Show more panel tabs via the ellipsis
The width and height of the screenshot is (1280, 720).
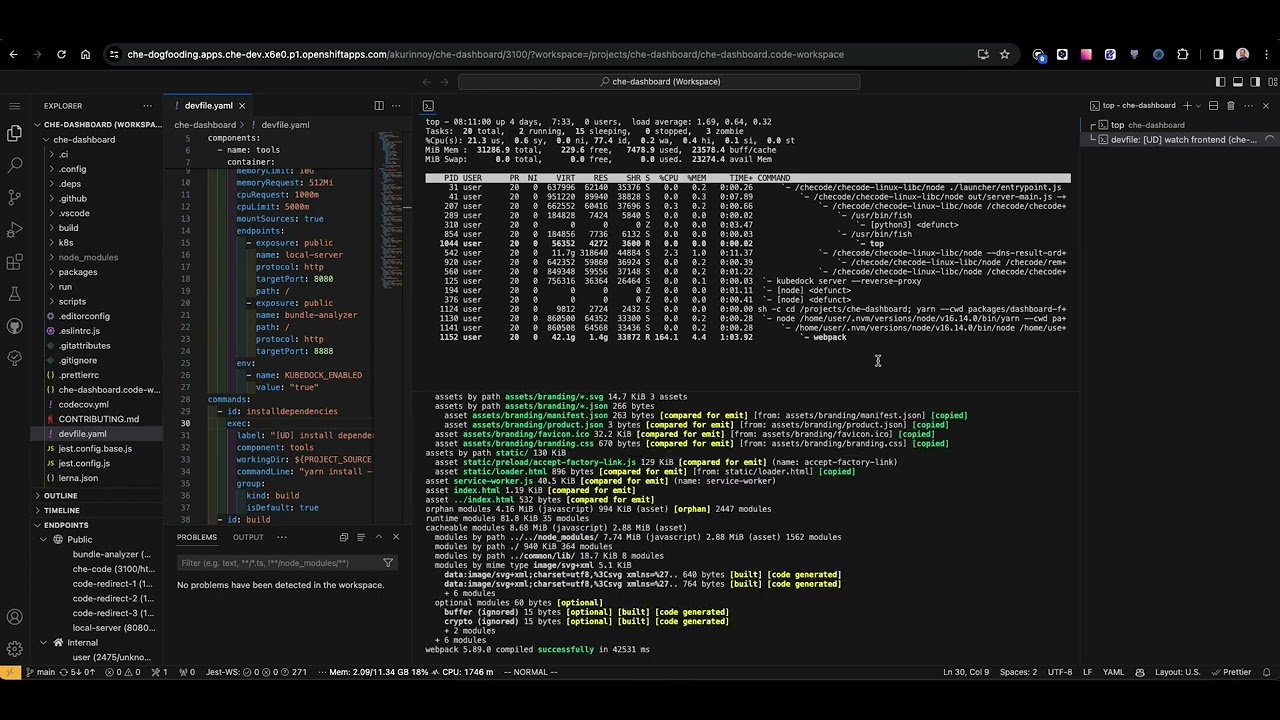coord(282,537)
